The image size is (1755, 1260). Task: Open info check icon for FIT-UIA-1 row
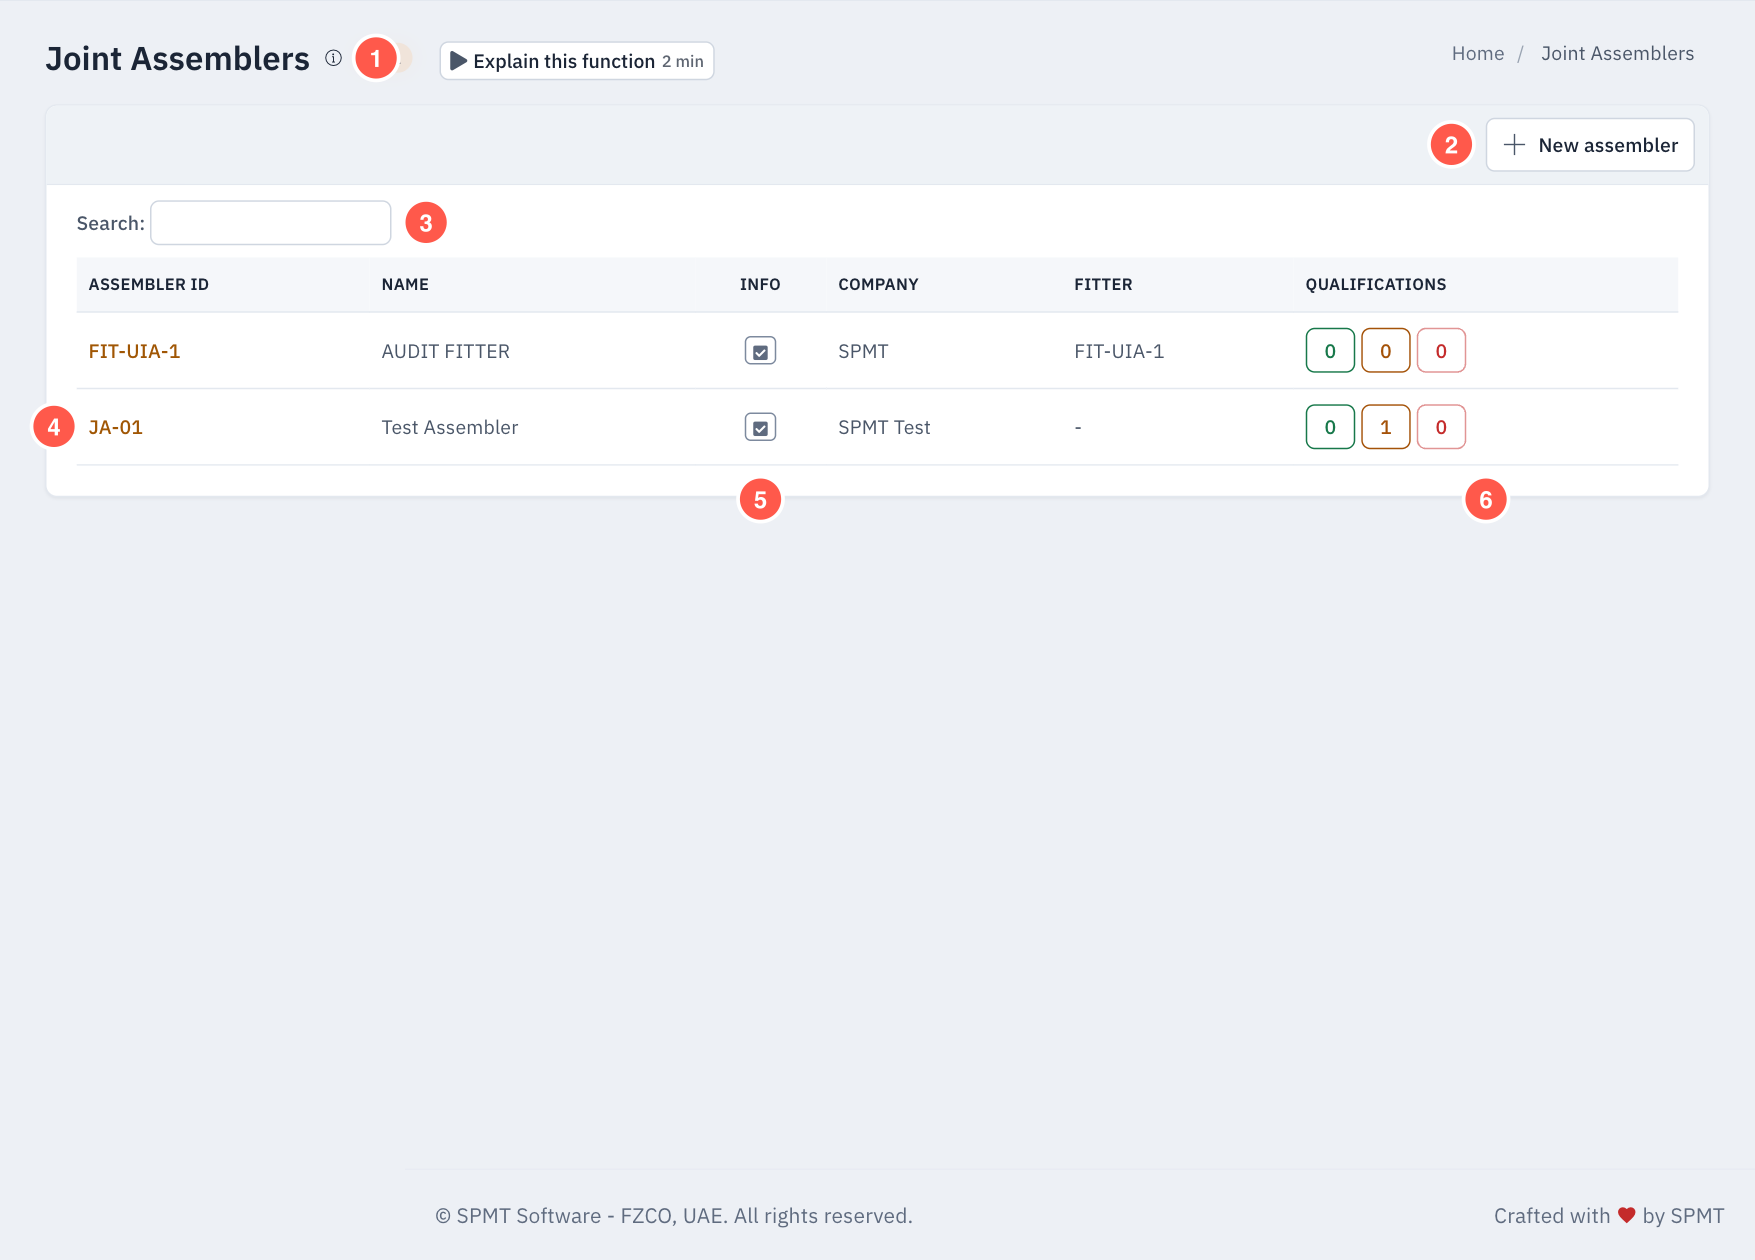(x=760, y=351)
